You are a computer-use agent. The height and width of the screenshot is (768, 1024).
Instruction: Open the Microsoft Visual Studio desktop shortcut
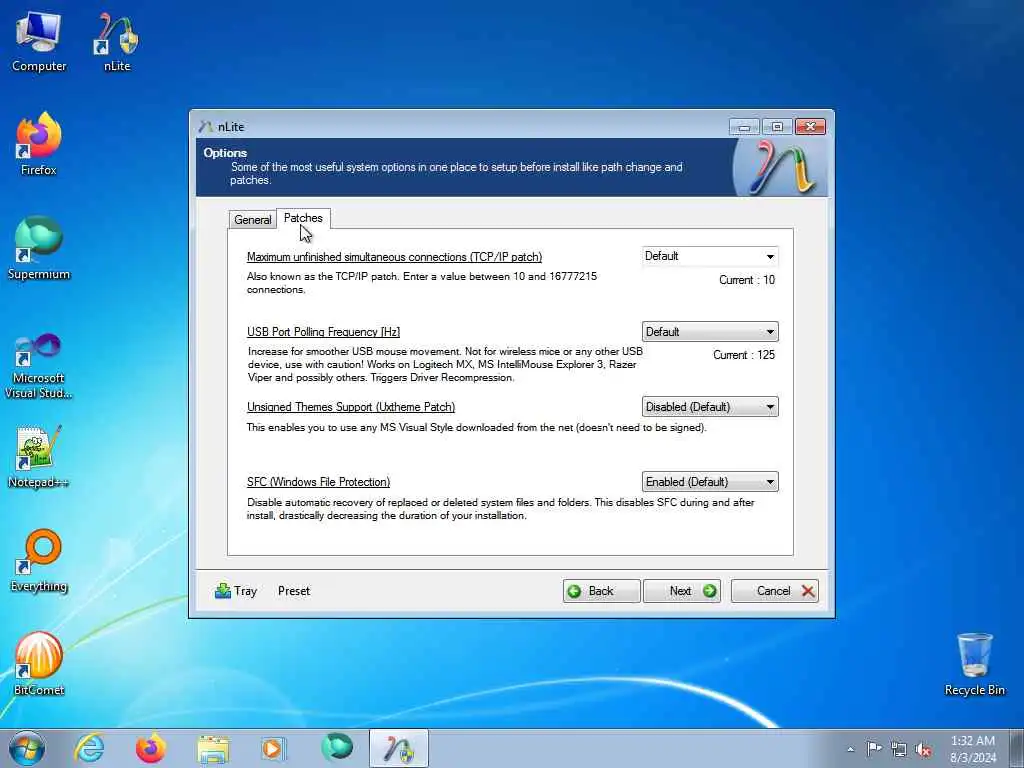tap(39, 365)
